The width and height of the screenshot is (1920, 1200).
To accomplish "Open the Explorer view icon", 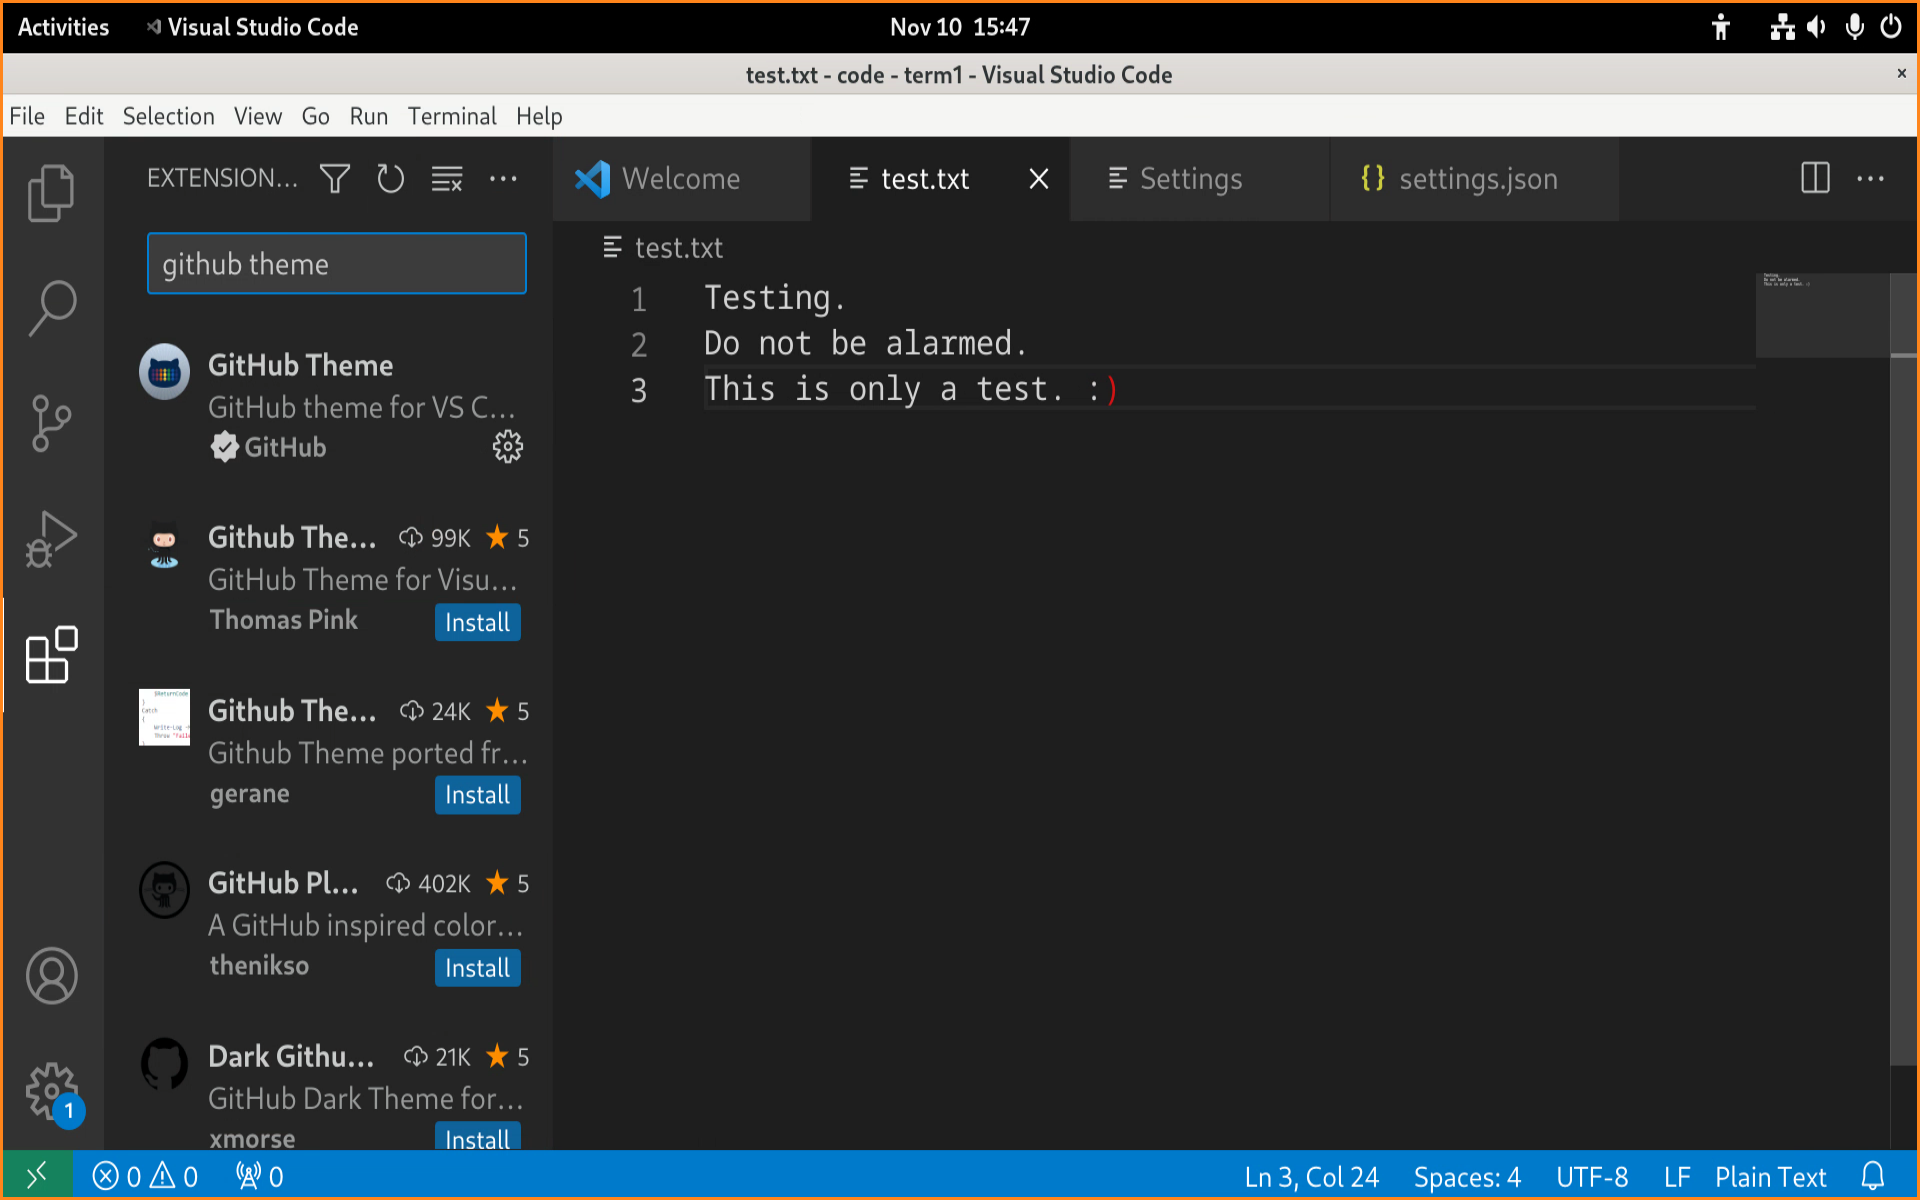I will pos(51,192).
